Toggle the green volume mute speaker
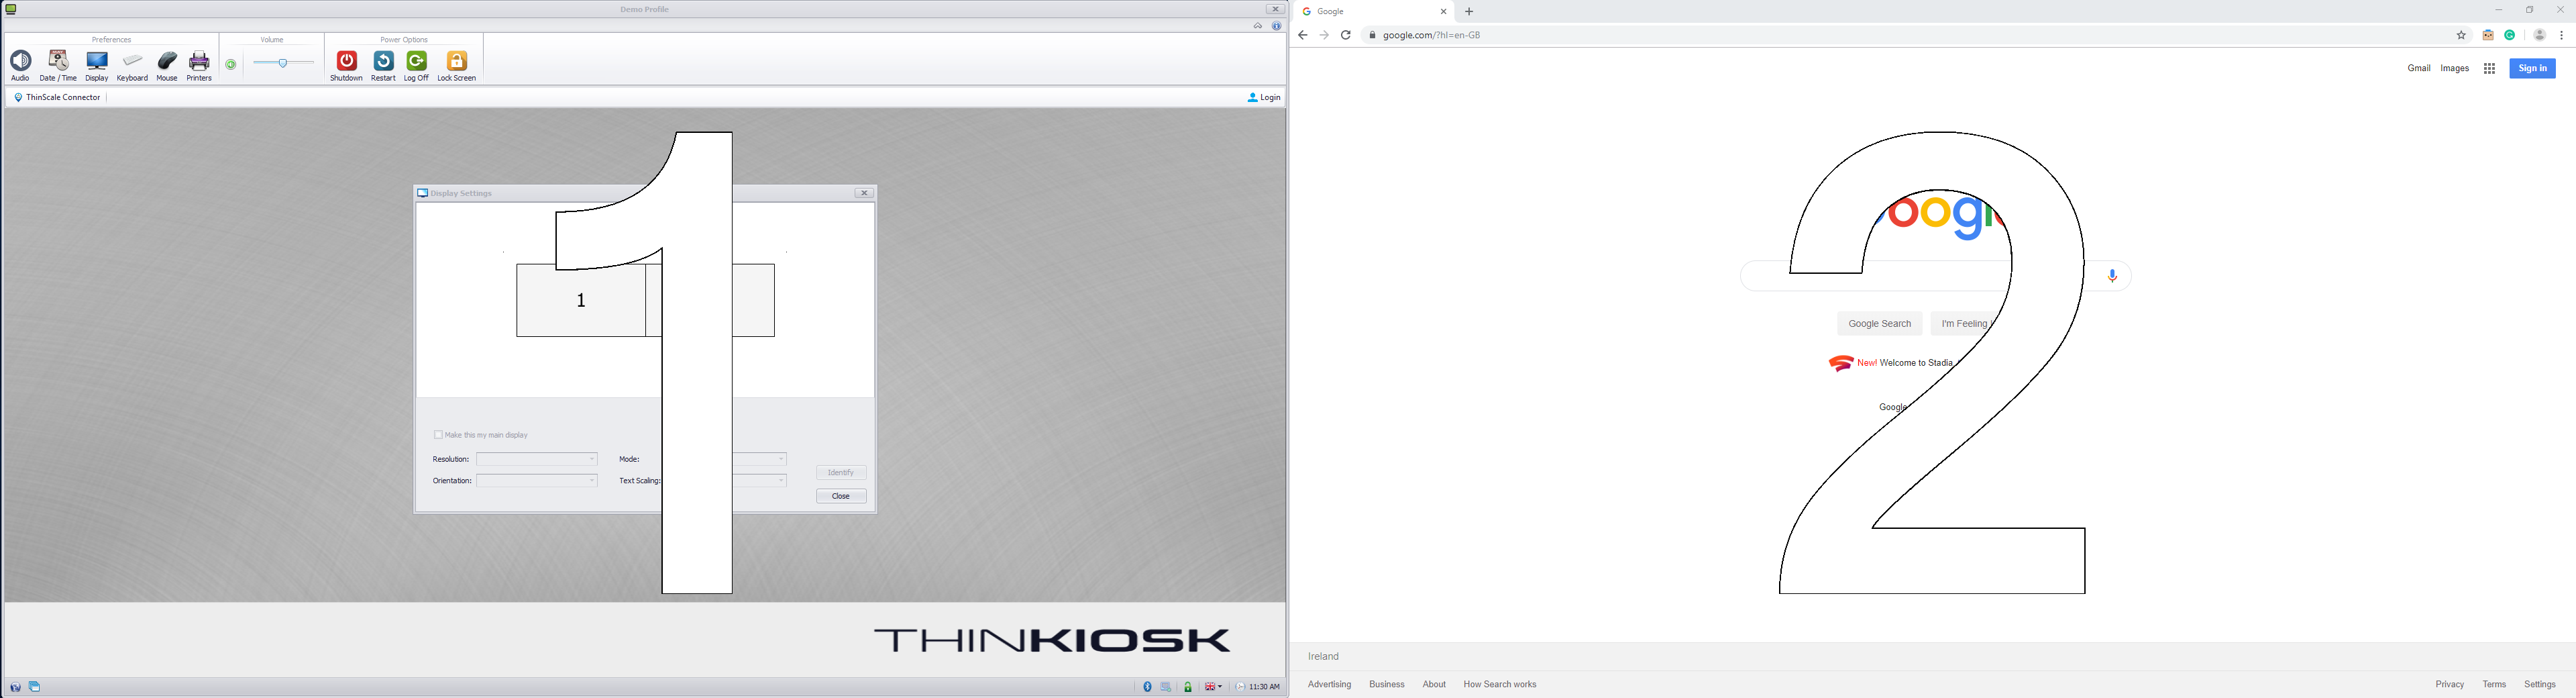Viewport: 2576px width, 698px height. click(231, 65)
